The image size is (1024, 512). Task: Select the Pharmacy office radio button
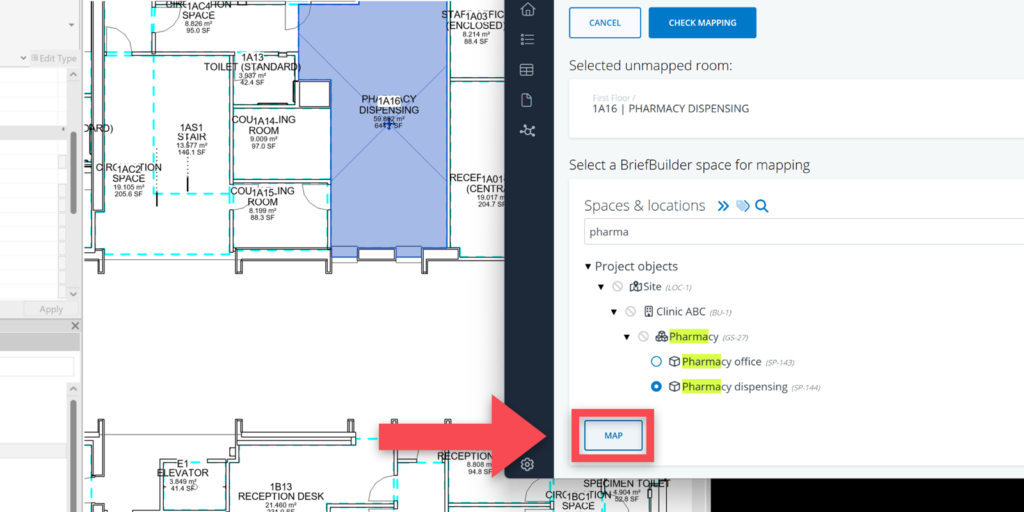tap(656, 361)
